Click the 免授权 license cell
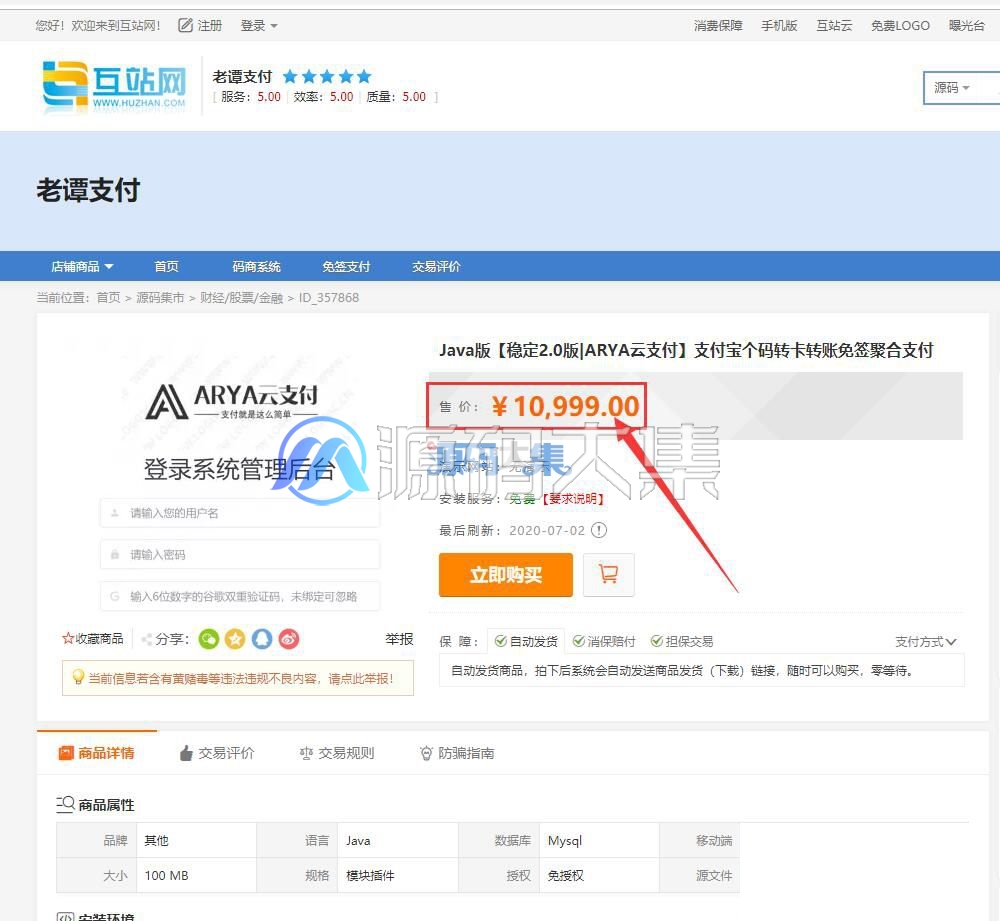1000x921 pixels. [599, 876]
